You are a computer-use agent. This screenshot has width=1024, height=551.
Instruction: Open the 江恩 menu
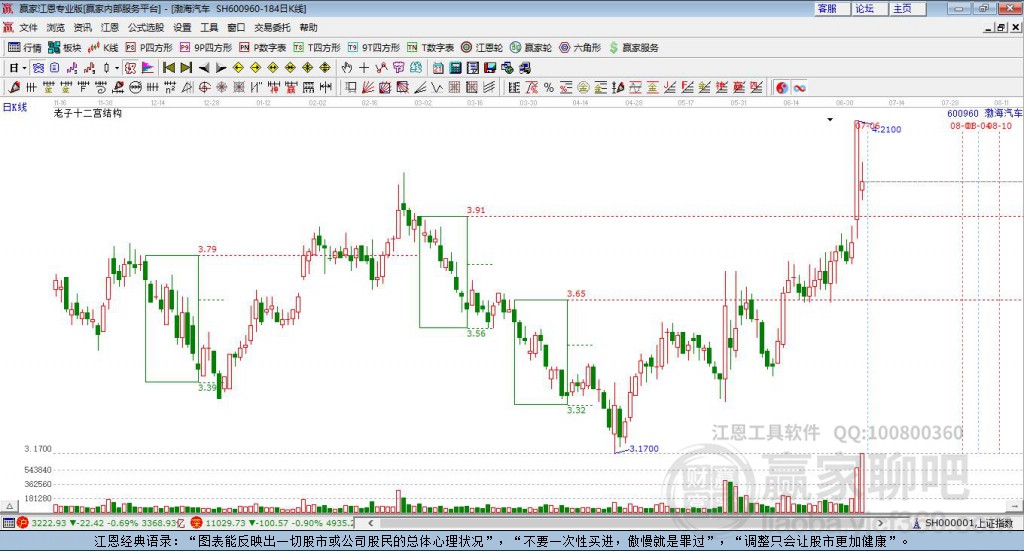pos(110,27)
